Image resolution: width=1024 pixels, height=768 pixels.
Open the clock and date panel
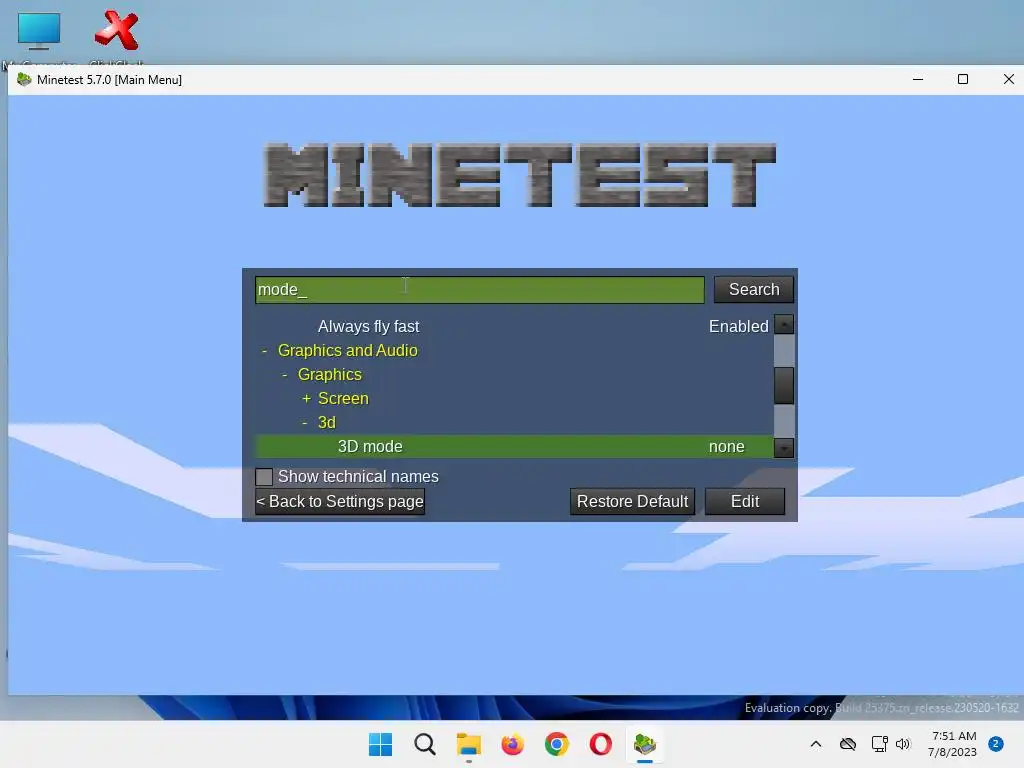pyautogui.click(x=953, y=744)
